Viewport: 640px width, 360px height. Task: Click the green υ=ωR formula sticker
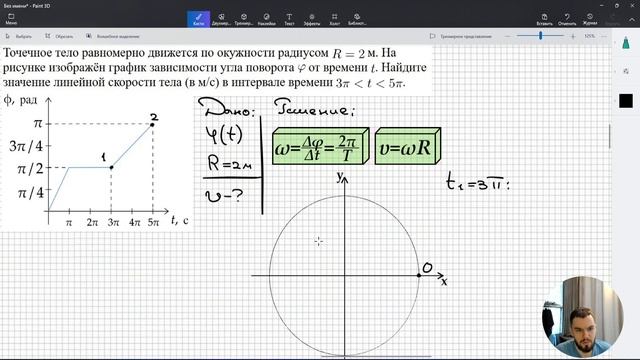(408, 146)
